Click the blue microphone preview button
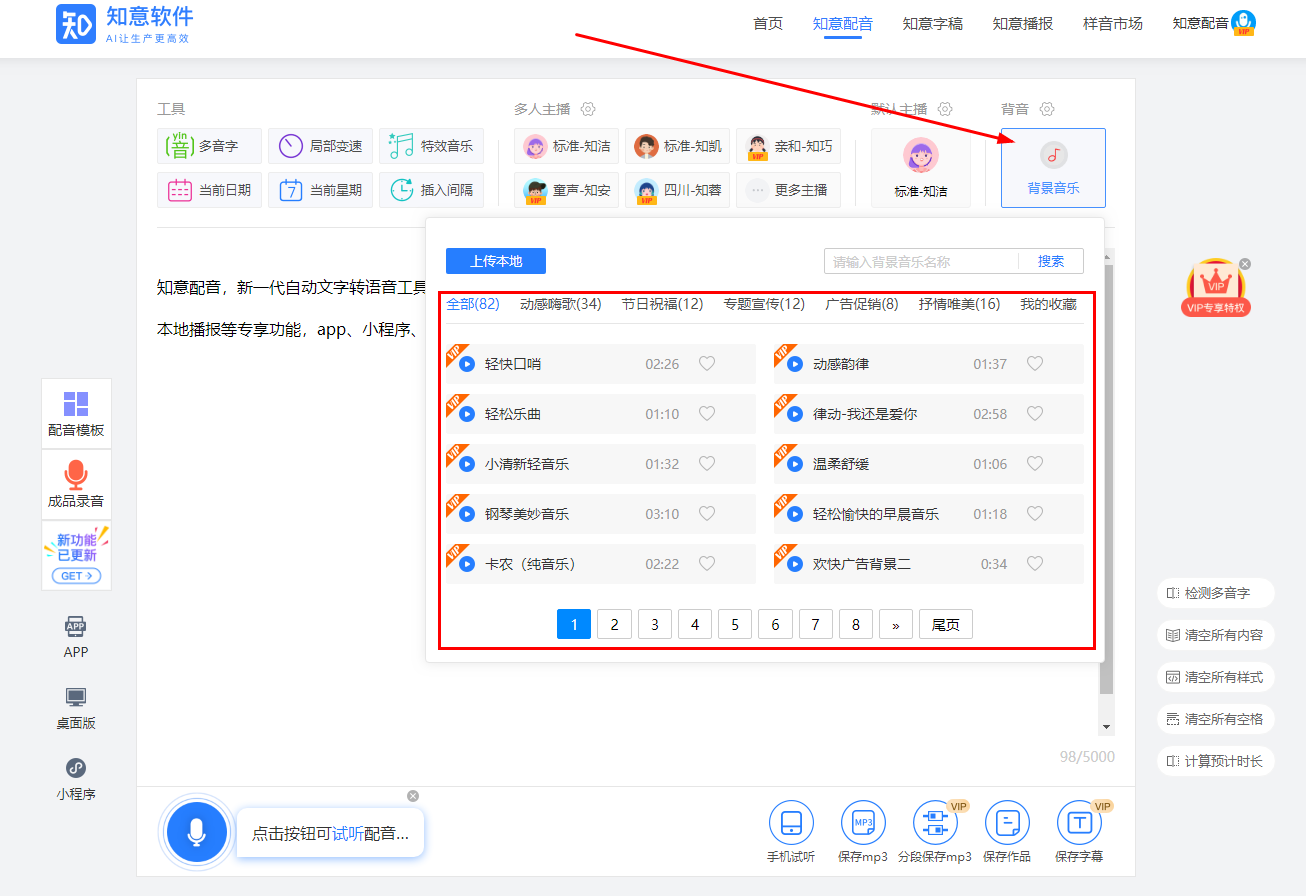 point(197,832)
